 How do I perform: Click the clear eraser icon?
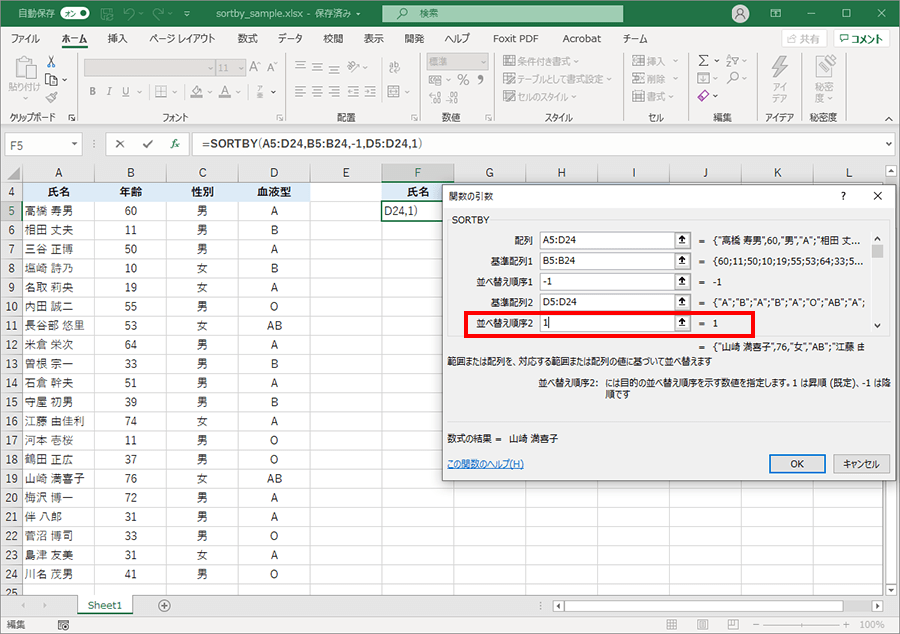point(704,96)
